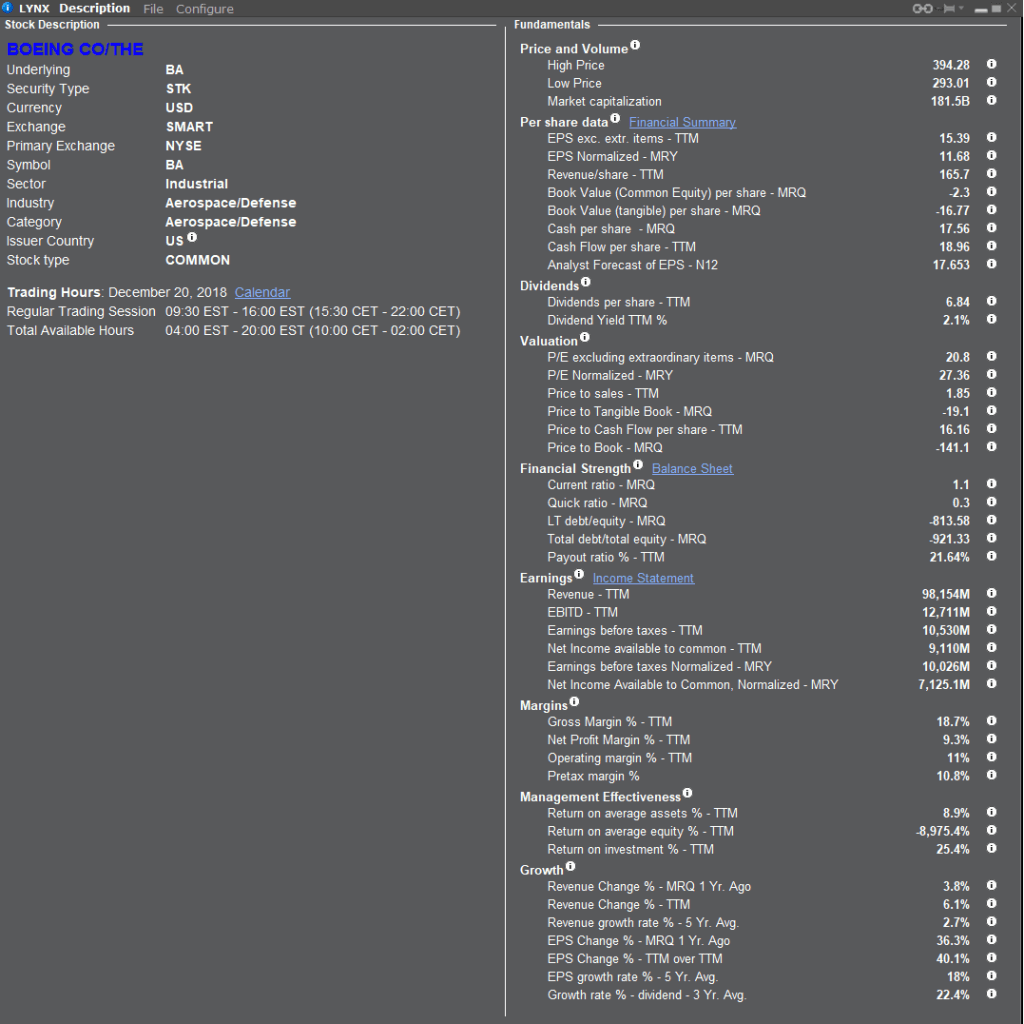Click the EPS Change TTM over TTM value 40.1%

point(953,959)
